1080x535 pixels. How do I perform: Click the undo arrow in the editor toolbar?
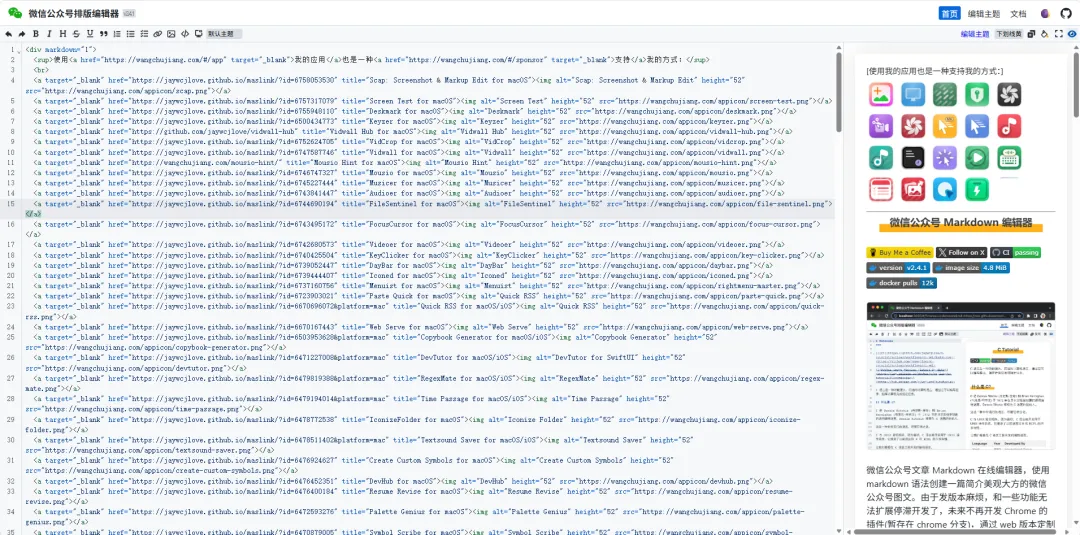tap(8, 34)
